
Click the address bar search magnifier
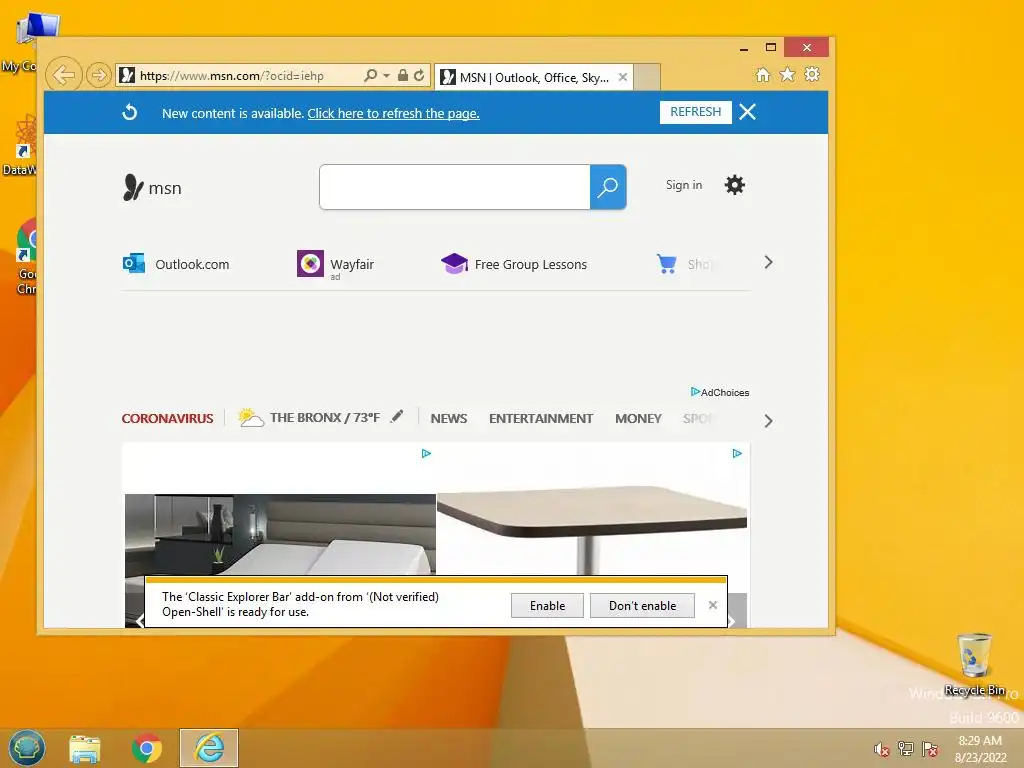click(x=370, y=76)
